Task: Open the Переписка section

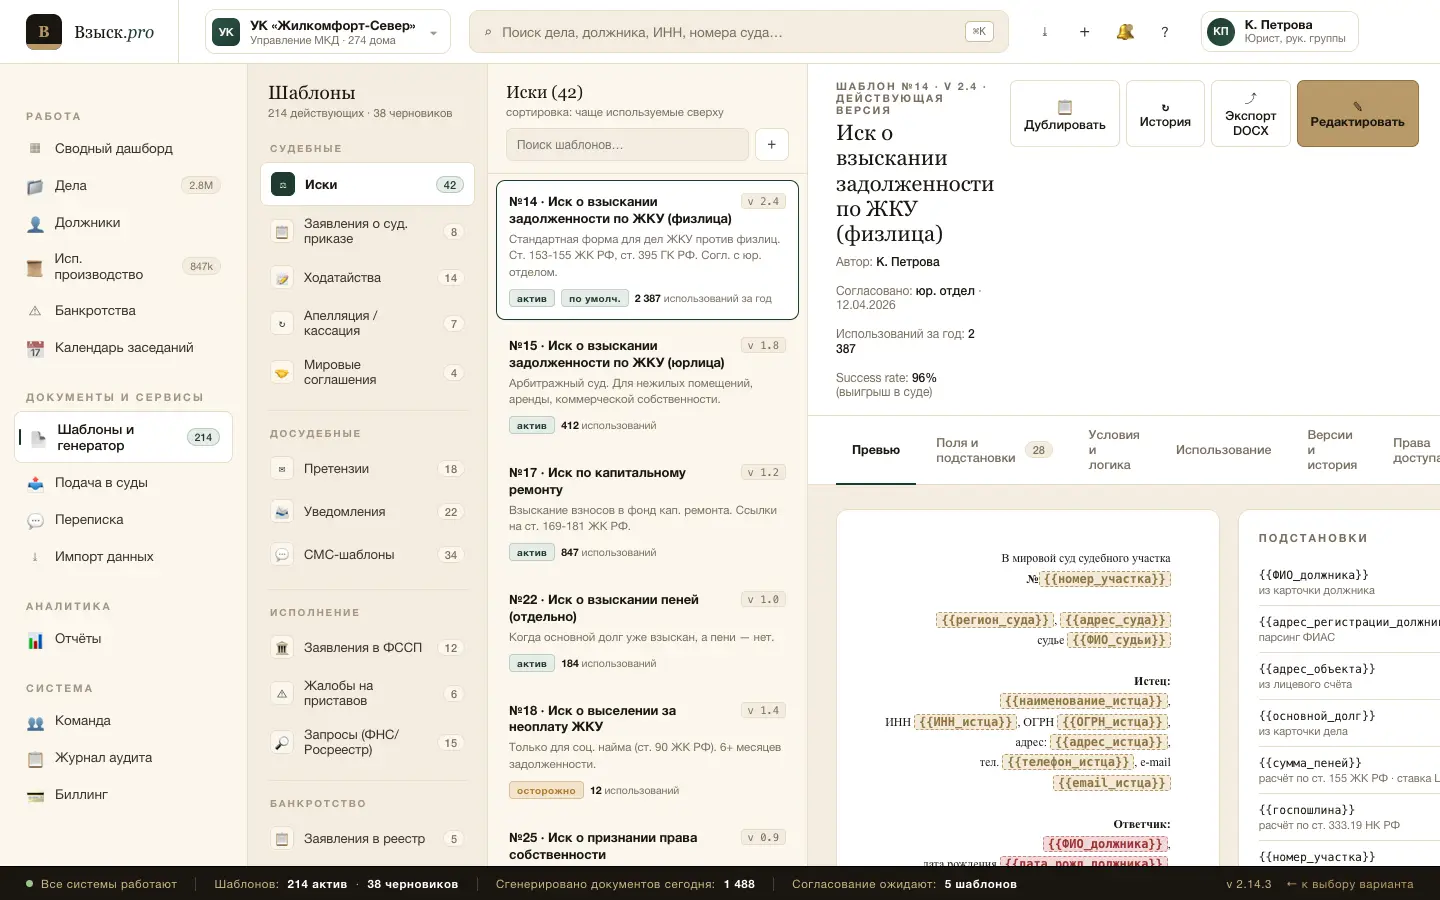Action: tap(124, 519)
